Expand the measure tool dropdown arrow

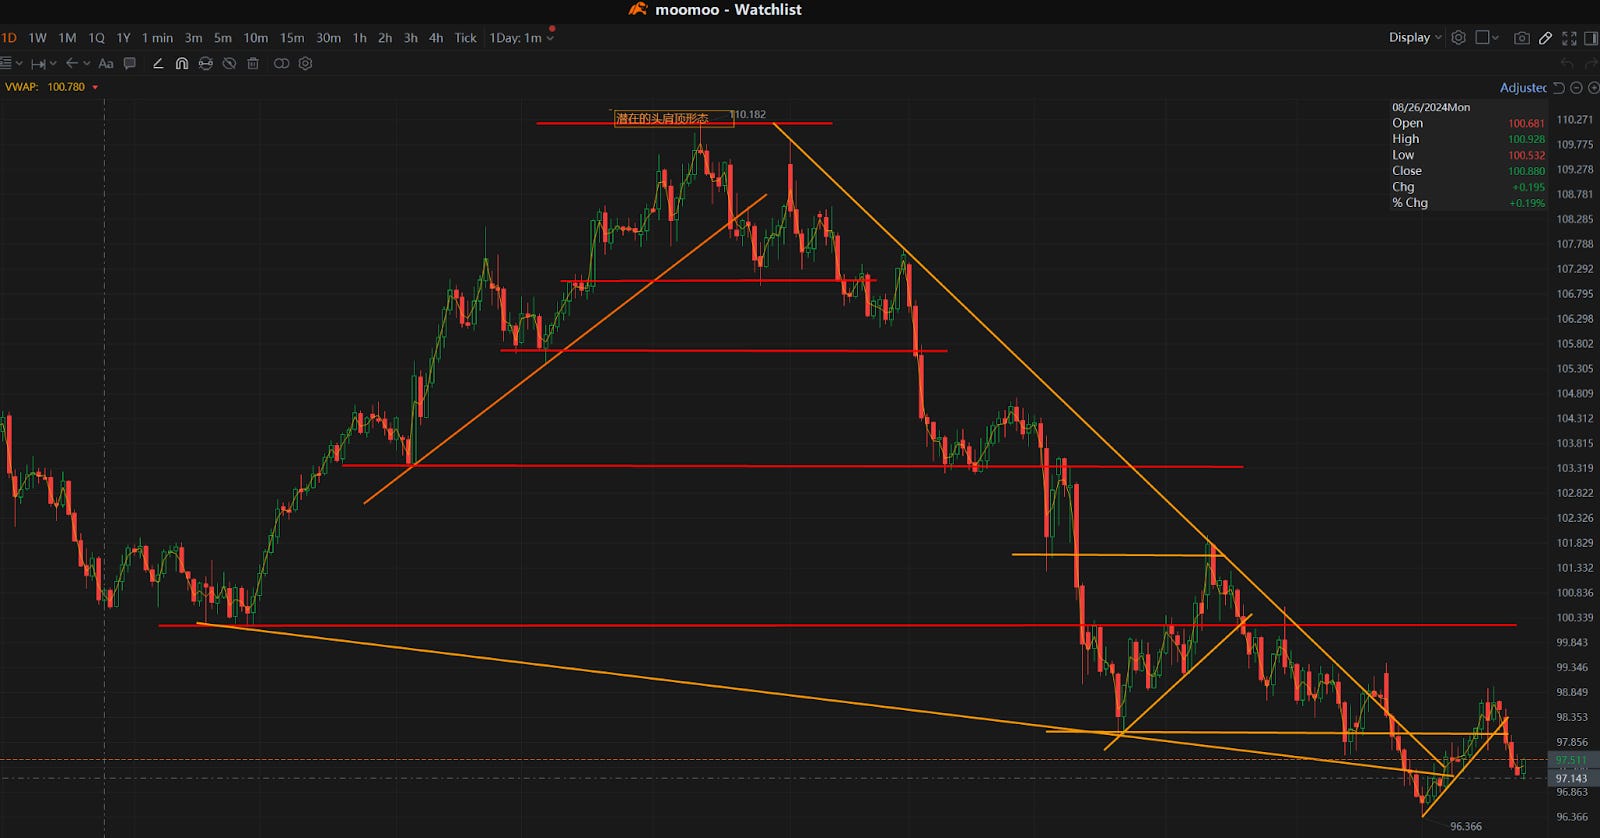point(53,63)
